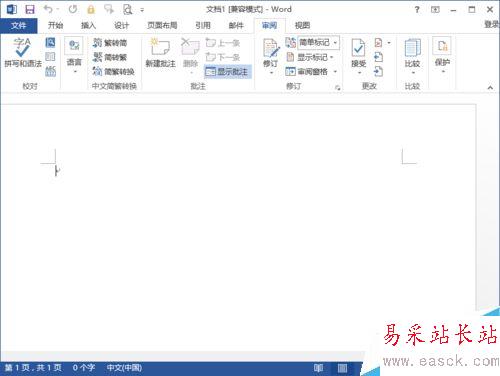Image resolution: width=500 pixels, height=376 pixels.
Task: Click the reject change icon
Action: click(x=378, y=43)
